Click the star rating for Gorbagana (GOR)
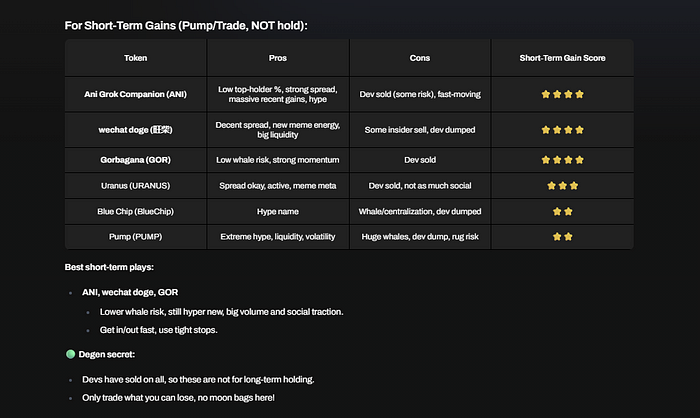This screenshot has height=418, width=700. [x=562, y=160]
